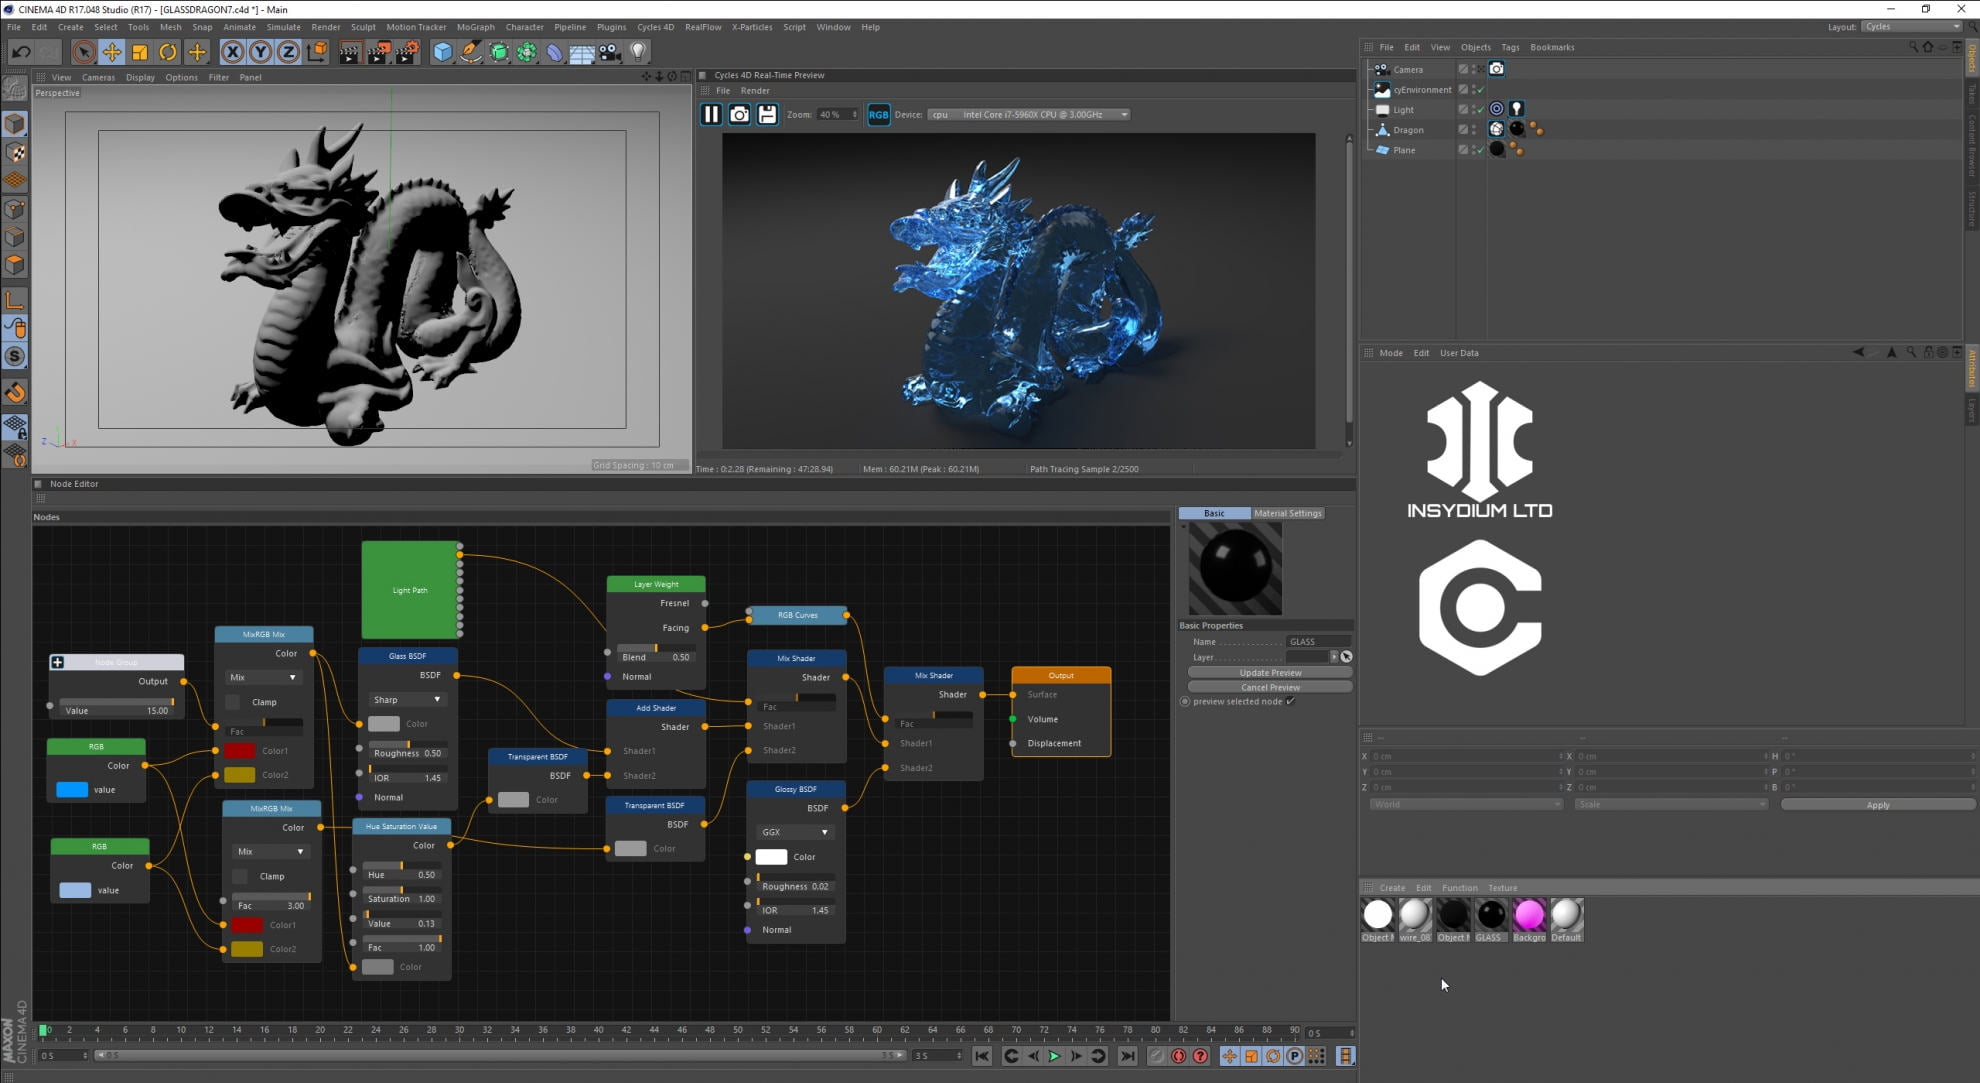Toggle the X axis lock
The height and width of the screenshot is (1083, 1980).
[x=232, y=52]
